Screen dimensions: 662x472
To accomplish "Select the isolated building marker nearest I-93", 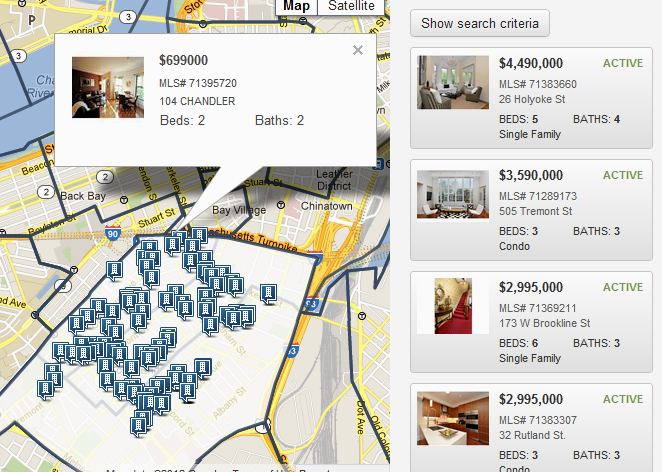I will (269, 293).
